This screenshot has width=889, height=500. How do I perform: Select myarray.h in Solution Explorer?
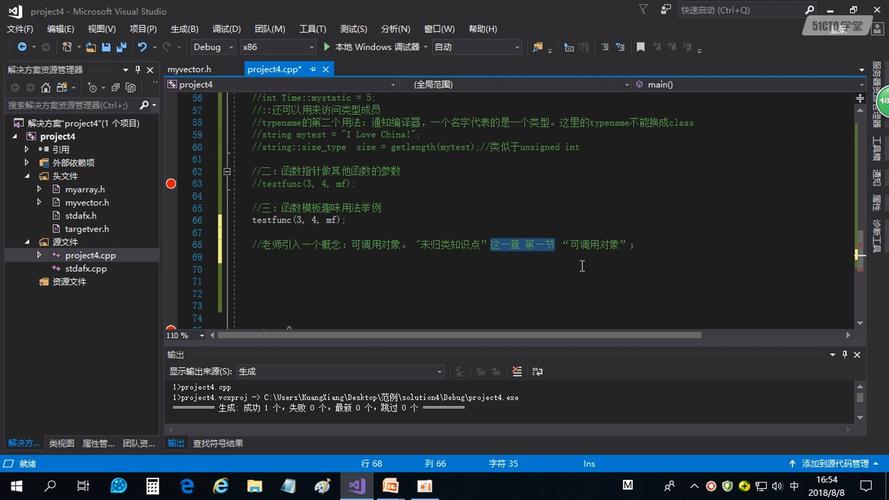(85, 189)
